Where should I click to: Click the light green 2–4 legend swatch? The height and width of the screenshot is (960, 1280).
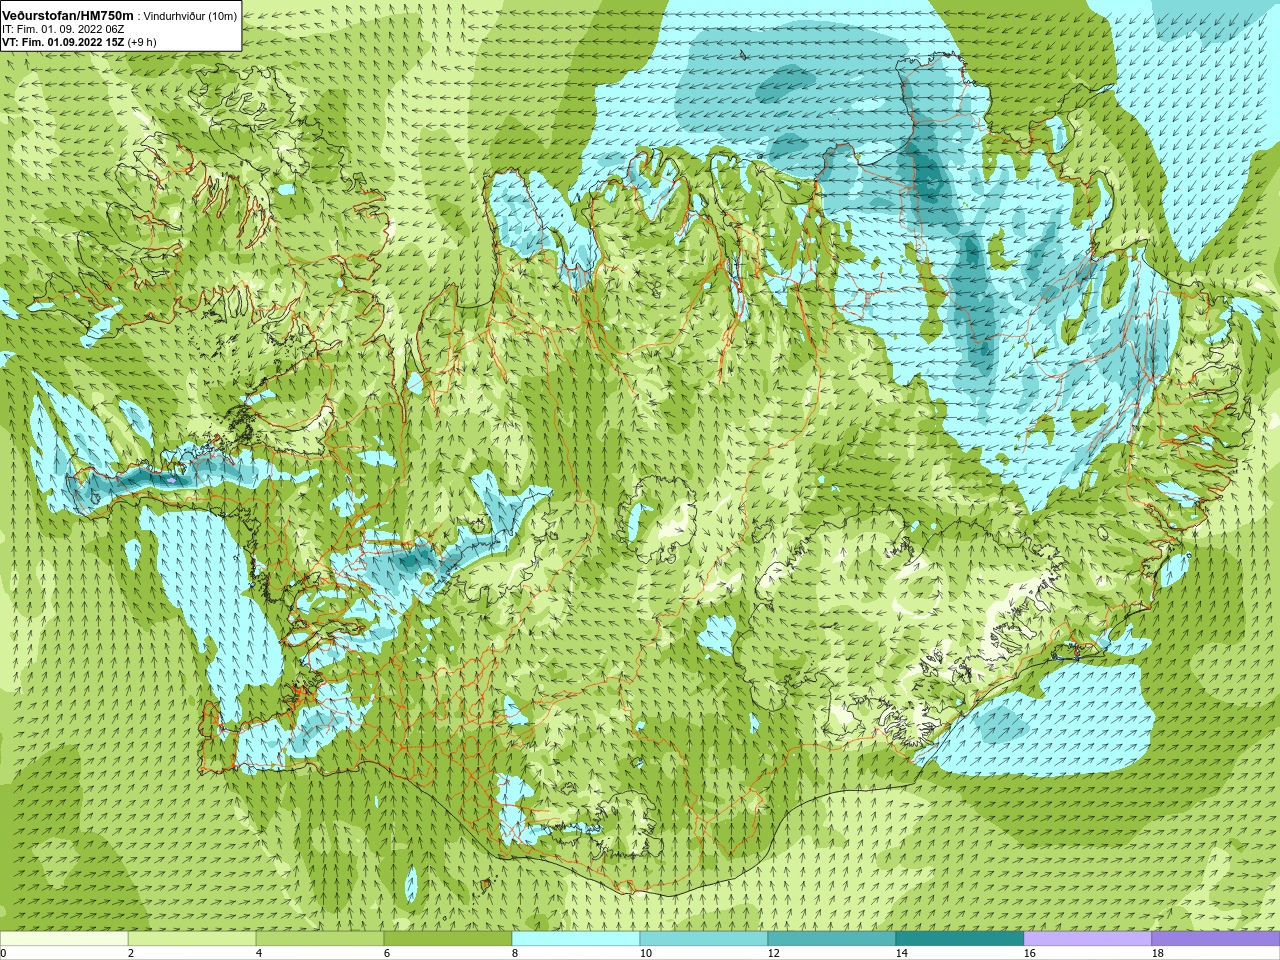point(192,939)
